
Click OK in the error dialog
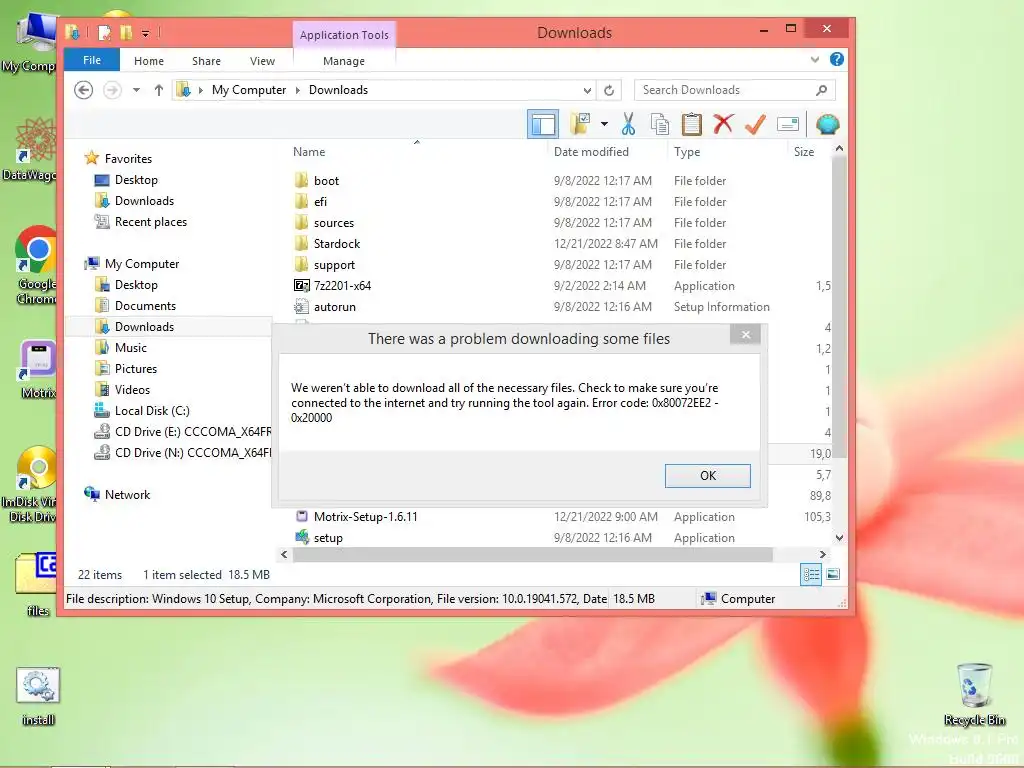tap(707, 475)
